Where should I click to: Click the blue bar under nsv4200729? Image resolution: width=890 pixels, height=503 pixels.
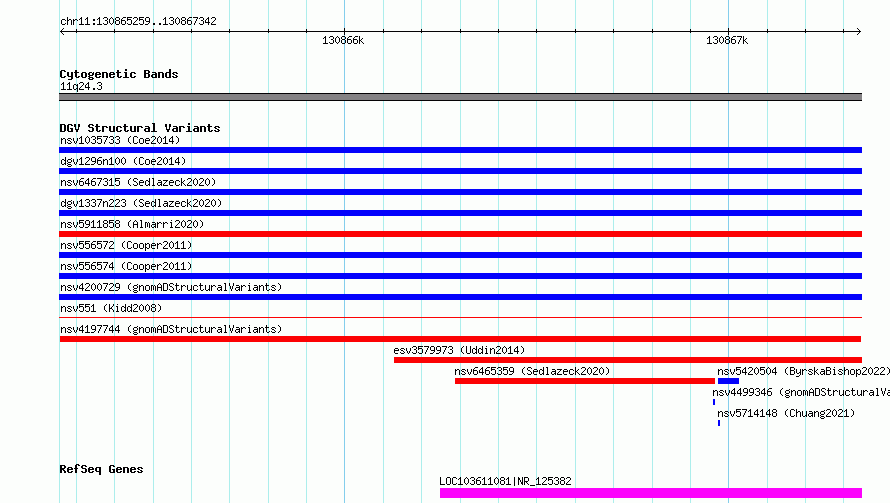460,297
